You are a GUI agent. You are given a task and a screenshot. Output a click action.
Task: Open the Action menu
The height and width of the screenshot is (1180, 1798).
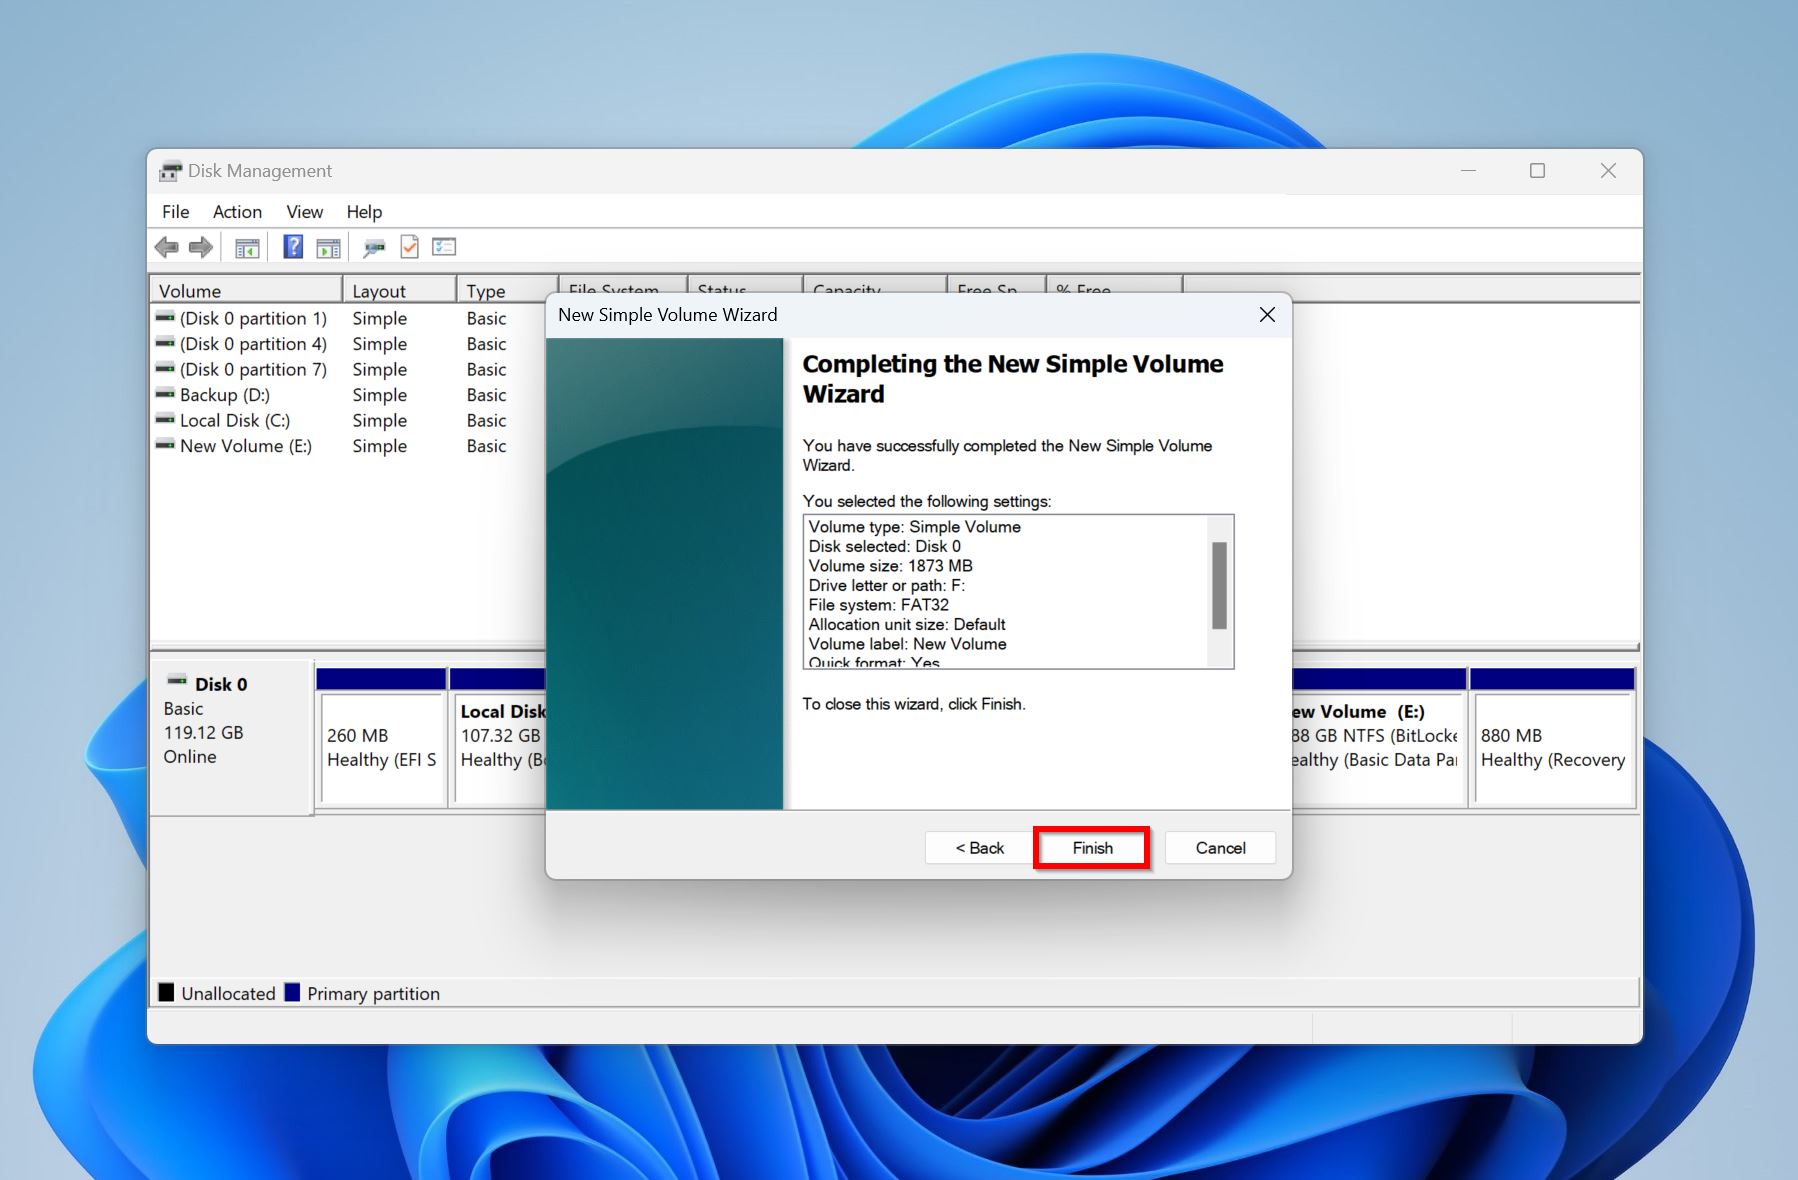click(237, 212)
